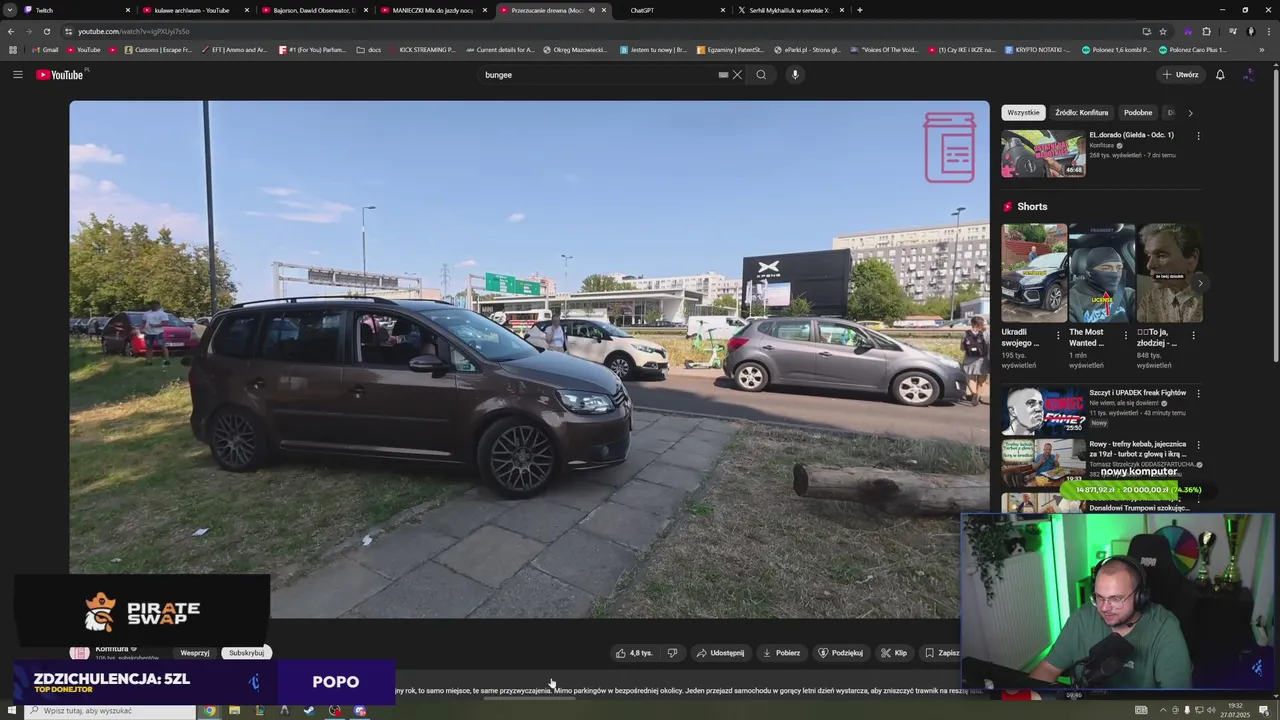The height and width of the screenshot is (720, 1280).
Task: Open options for EL.dorado video
Action: click(x=1198, y=136)
